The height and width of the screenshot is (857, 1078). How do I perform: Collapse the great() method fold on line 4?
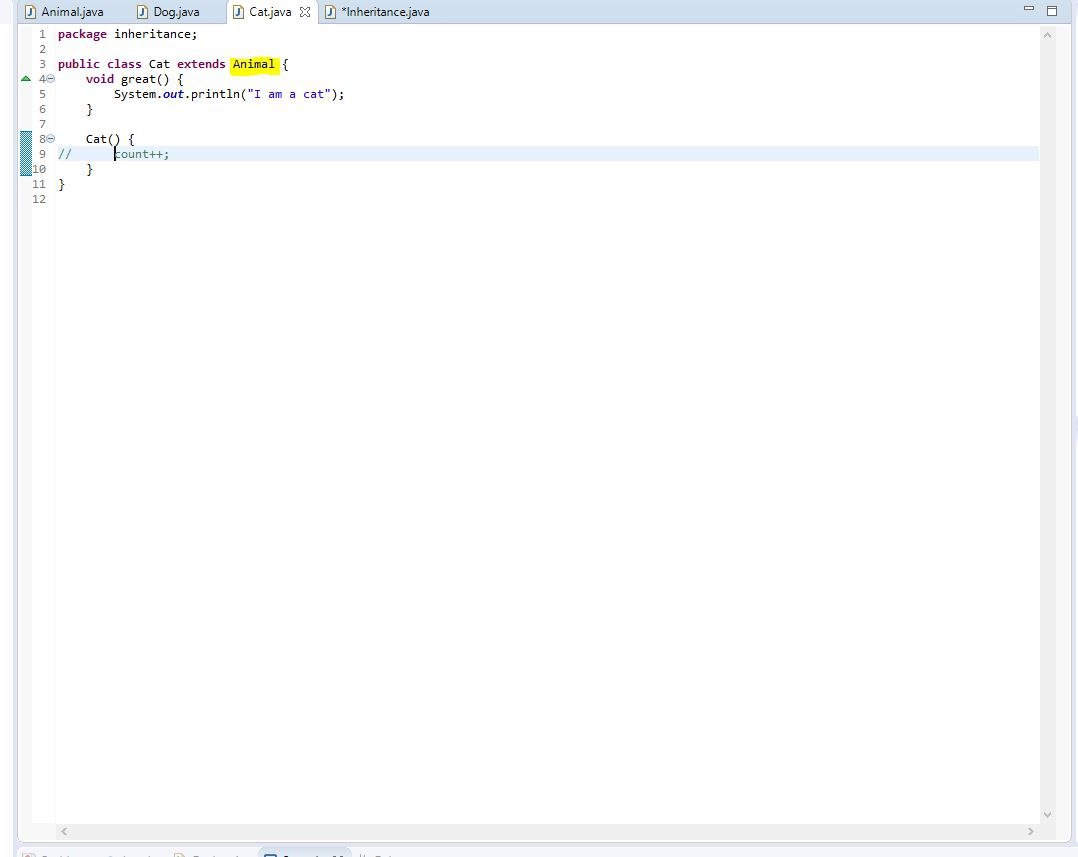(x=51, y=79)
